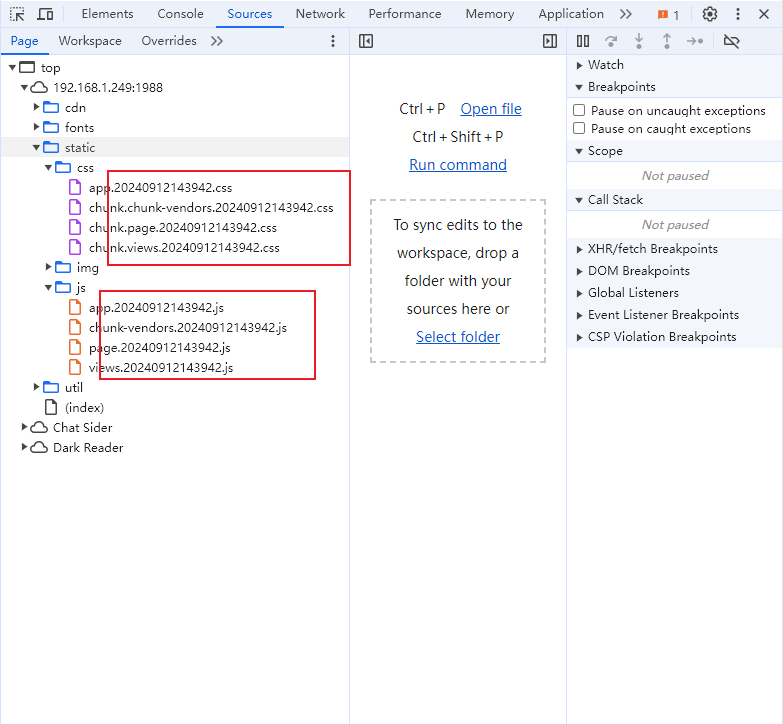This screenshot has width=783, height=724.
Task: Open chunk.page.20240912143942.css file
Action: pyautogui.click(x=183, y=228)
